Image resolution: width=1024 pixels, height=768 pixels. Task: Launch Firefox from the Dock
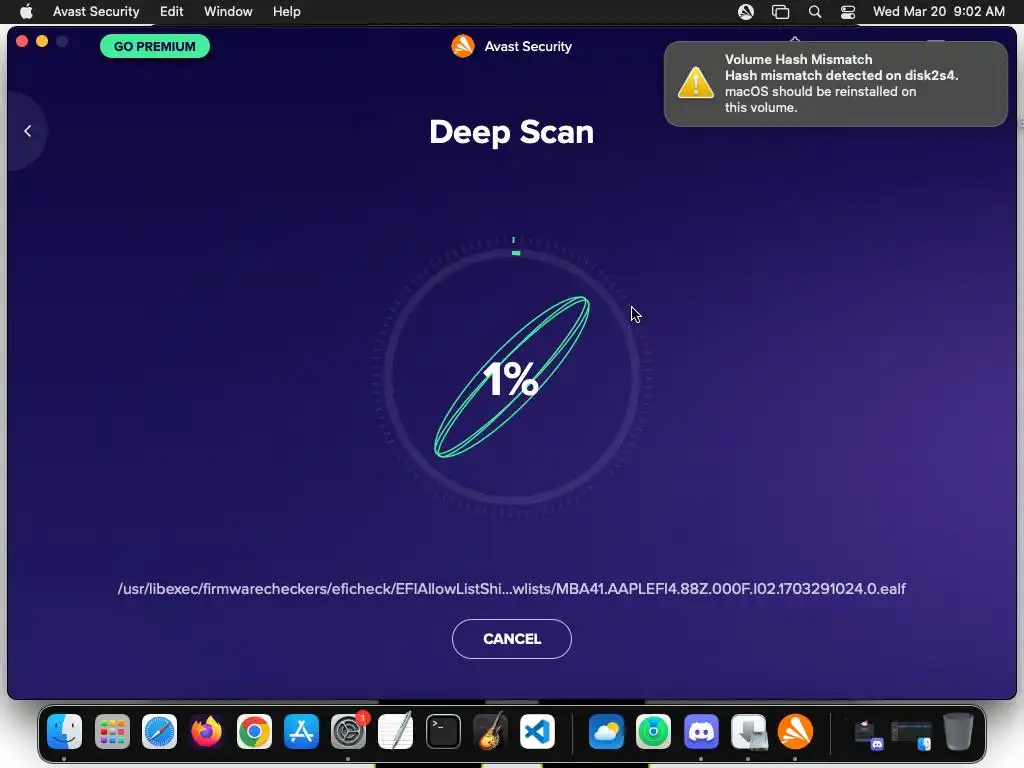[x=206, y=731]
